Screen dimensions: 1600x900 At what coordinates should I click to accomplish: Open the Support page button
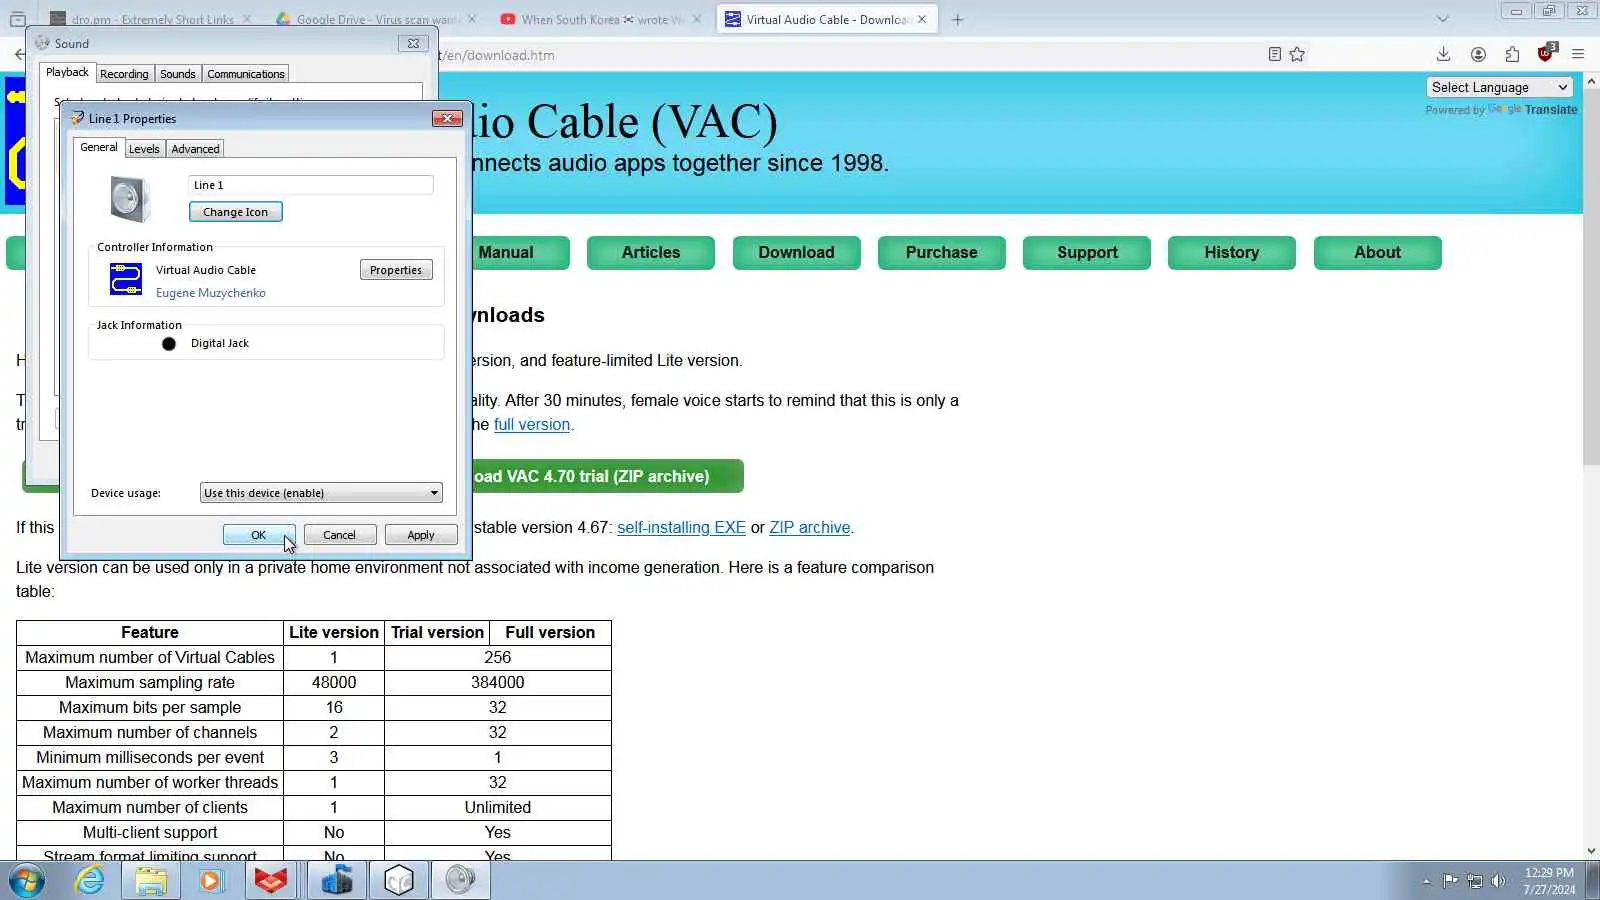click(x=1087, y=252)
